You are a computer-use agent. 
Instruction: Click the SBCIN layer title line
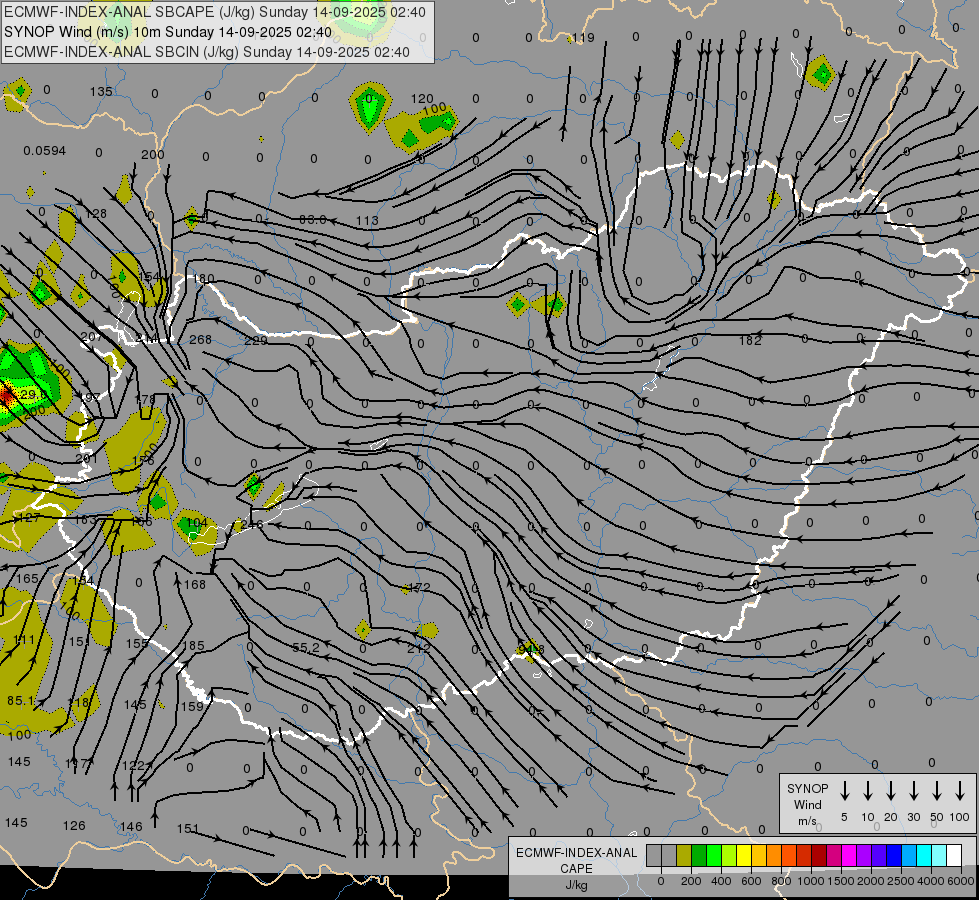[x=207, y=52]
